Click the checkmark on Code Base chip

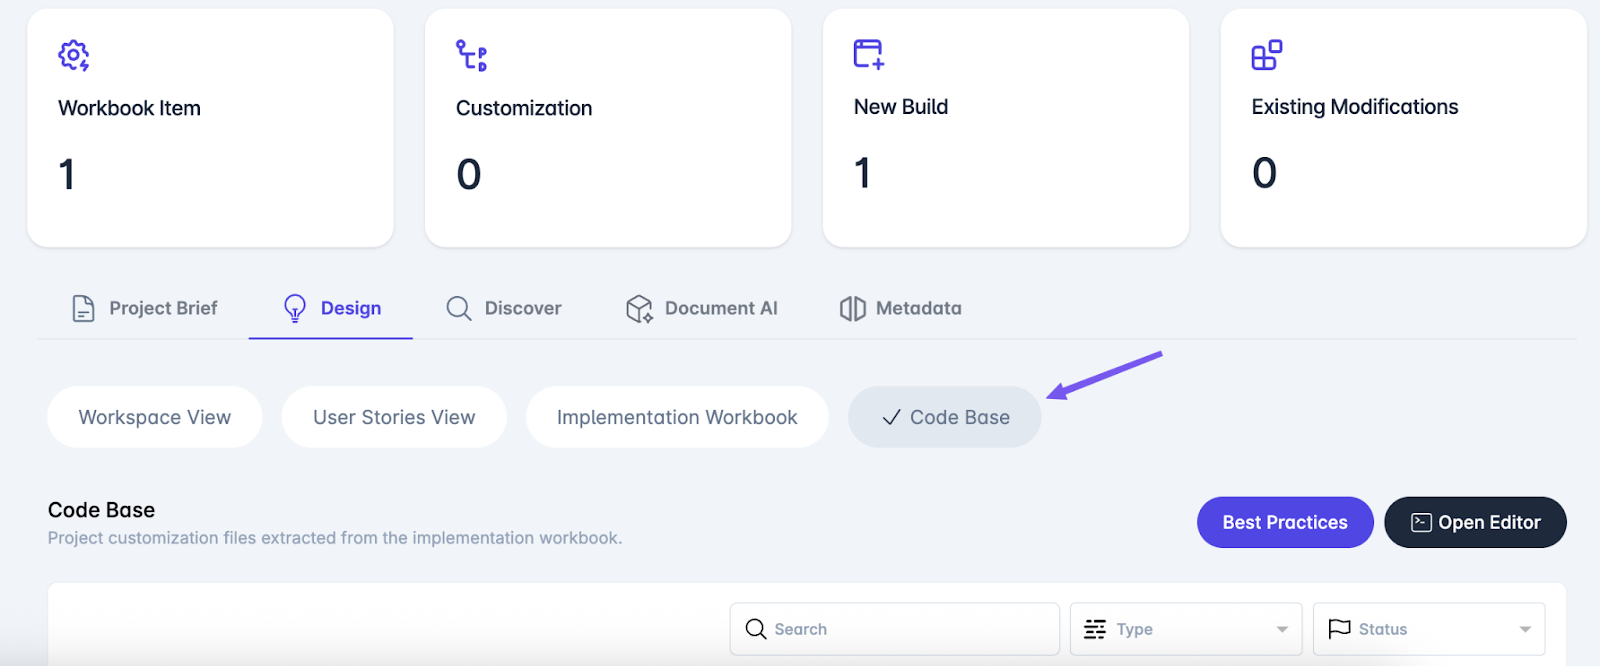pyautogui.click(x=891, y=418)
